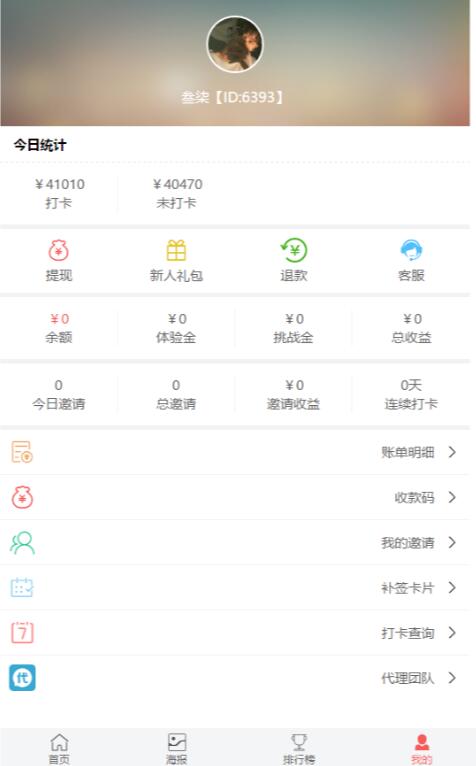Switch to the 首页 home tab

59,749
